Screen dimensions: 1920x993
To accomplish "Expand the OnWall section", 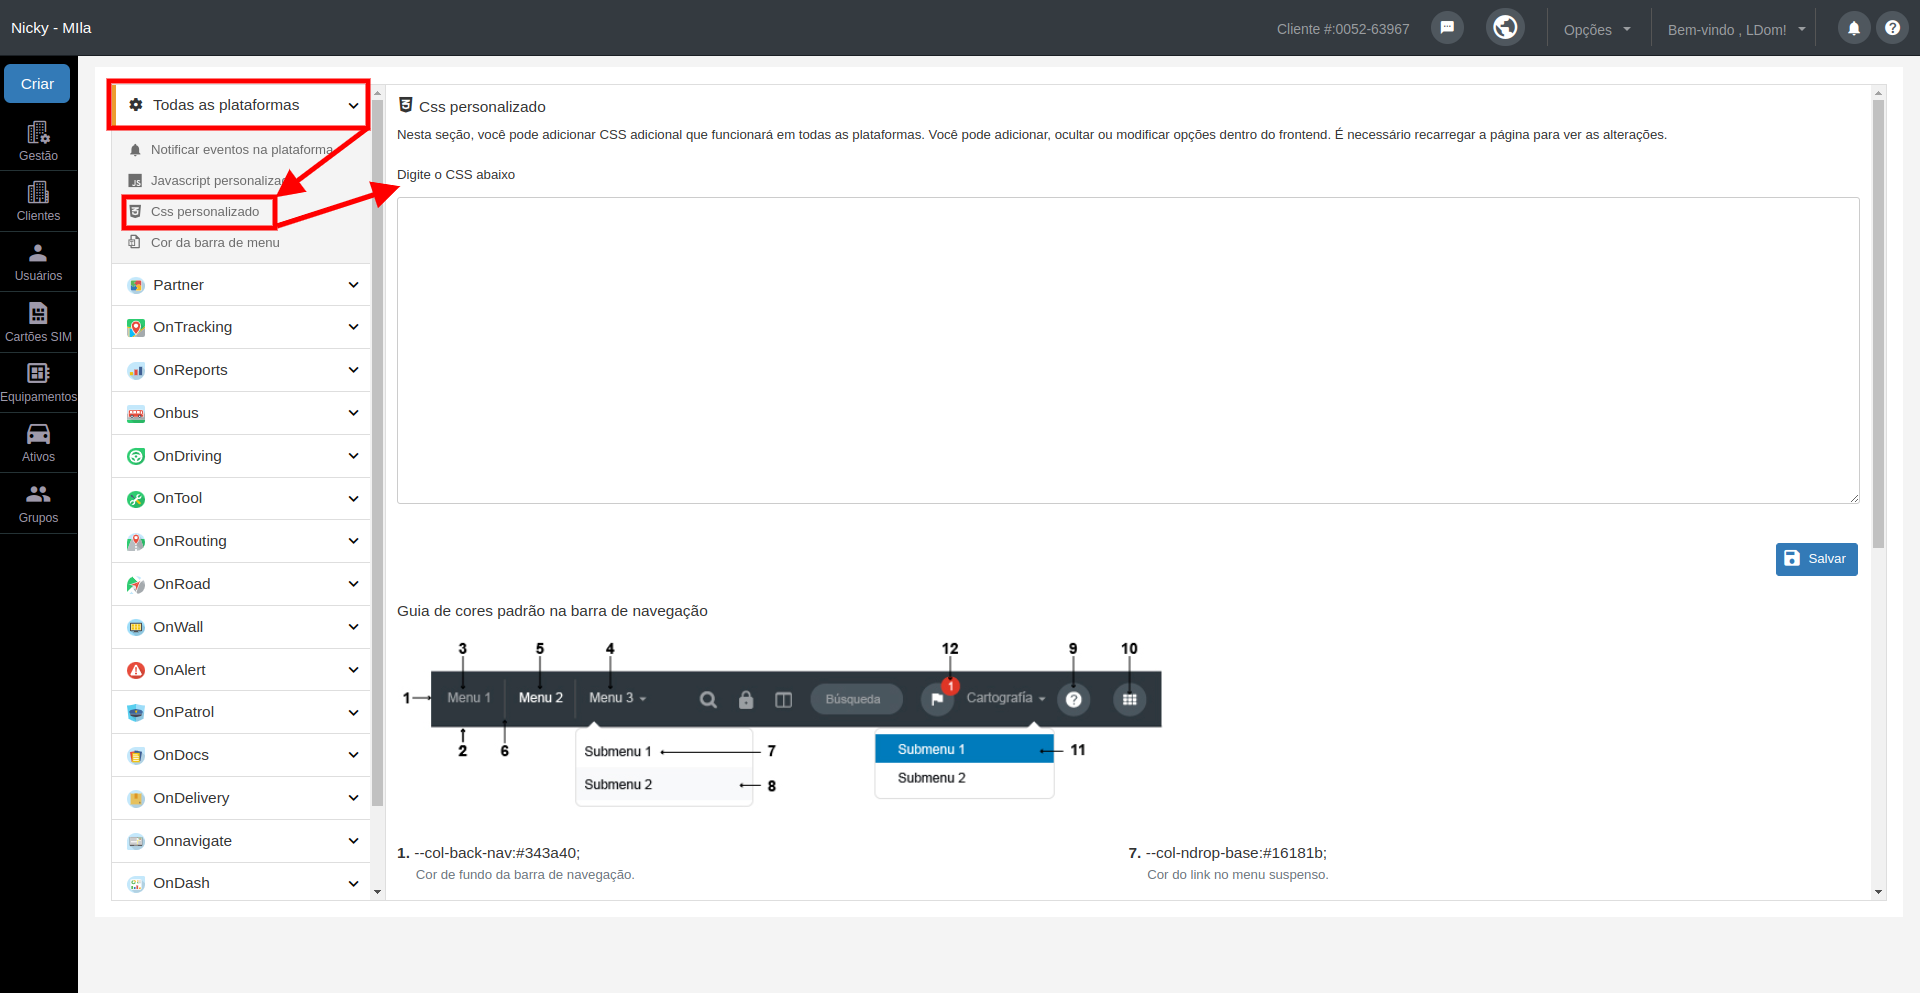I will (x=241, y=627).
